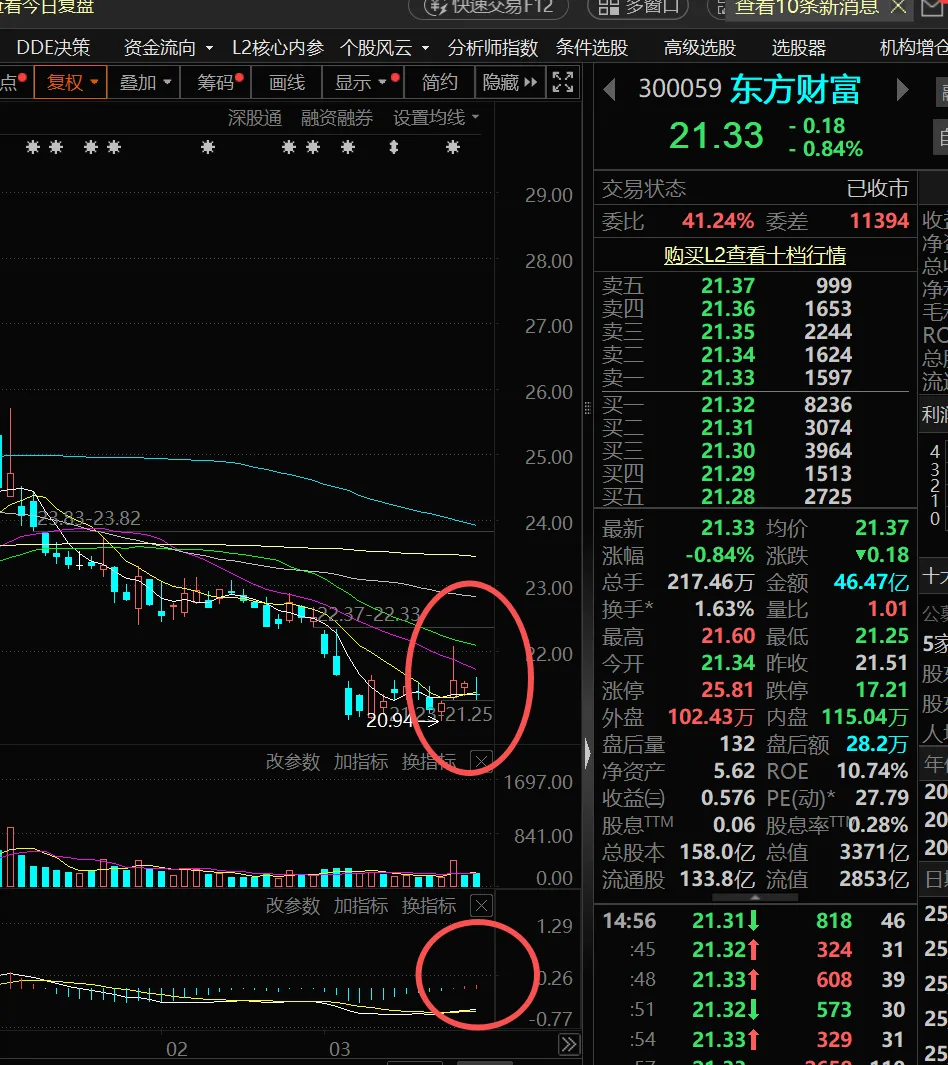Image resolution: width=948 pixels, height=1065 pixels.
Task: Click the 02 month label on time axis
Action: coord(177,1049)
